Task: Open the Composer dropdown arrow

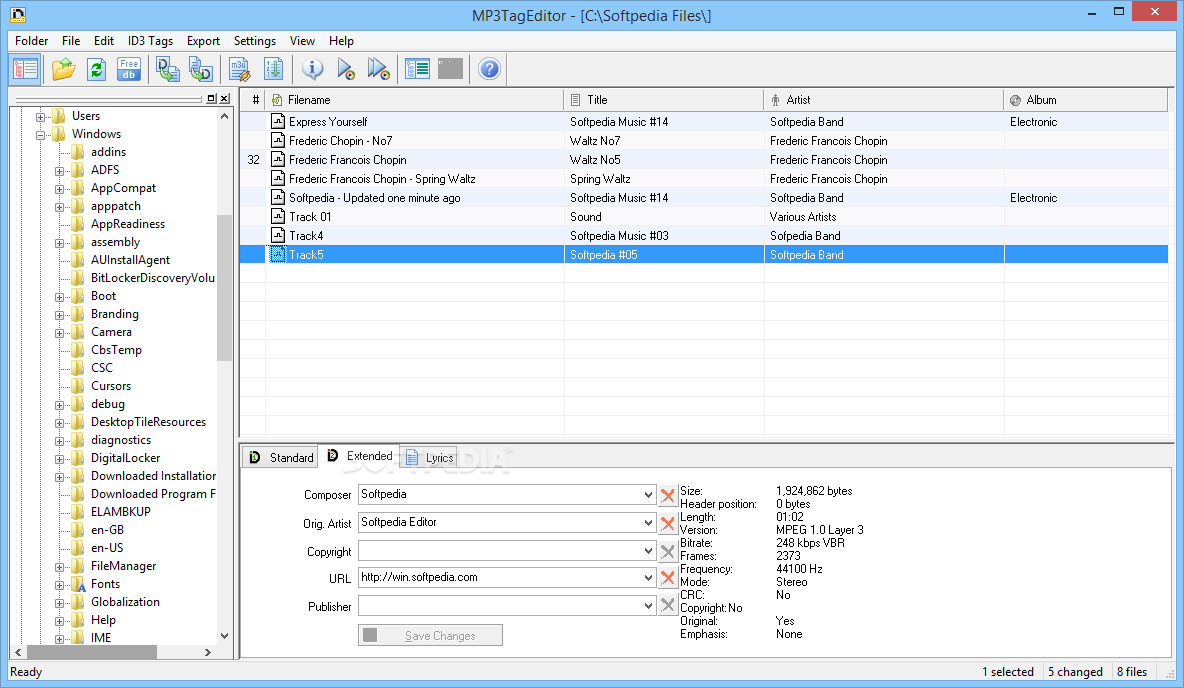Action: (648, 495)
